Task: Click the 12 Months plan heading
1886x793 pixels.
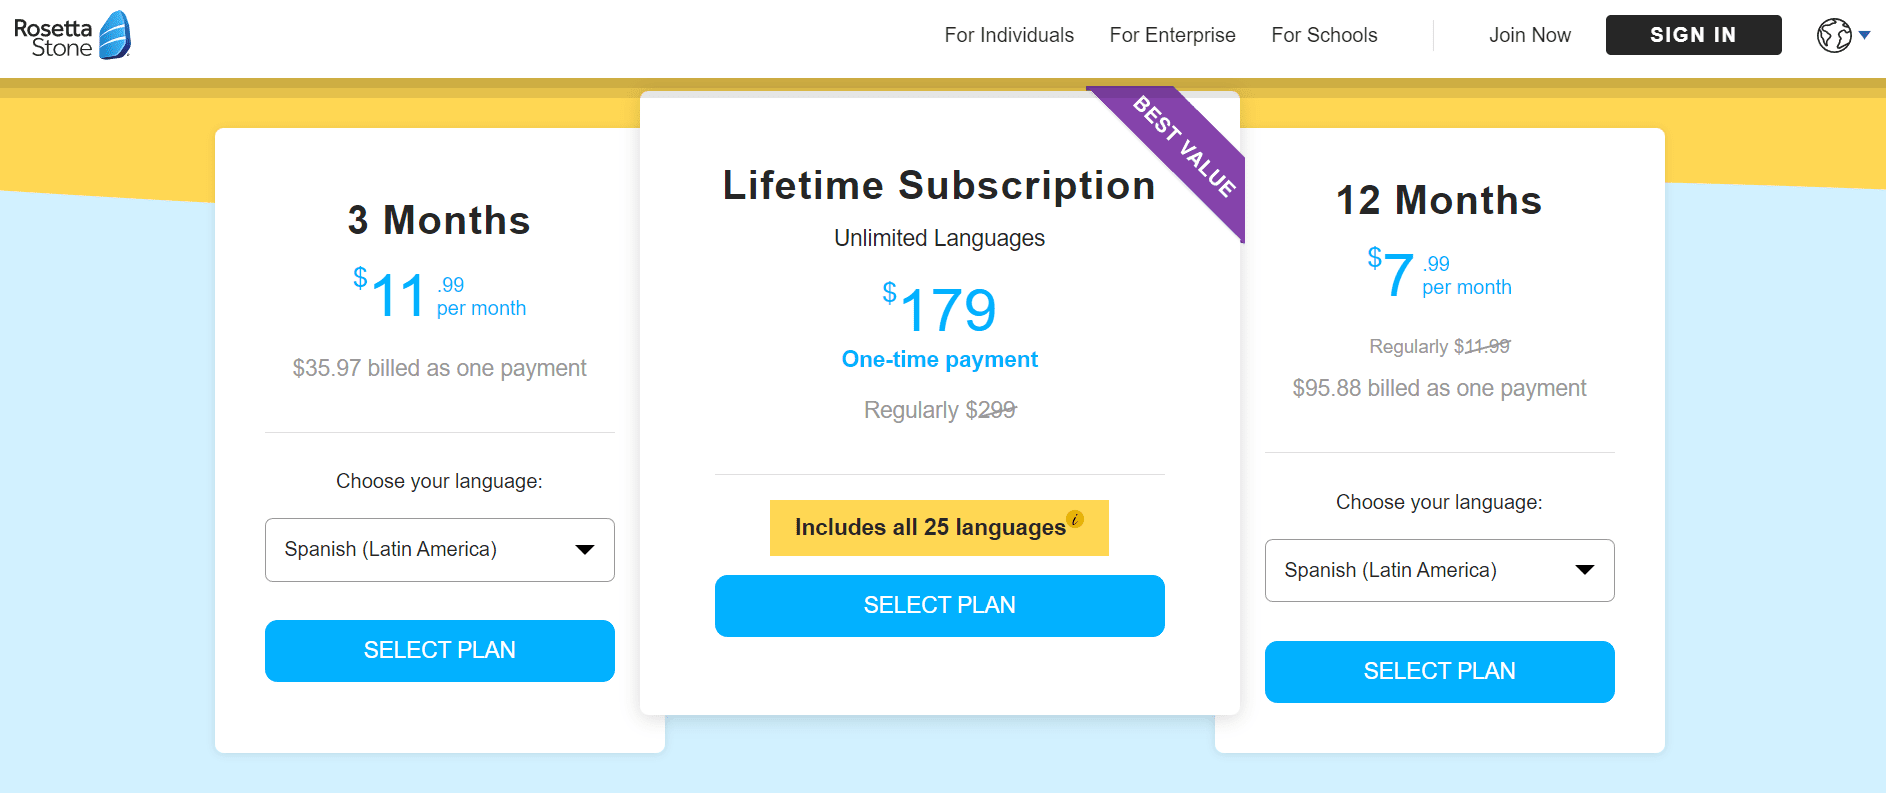Action: (1439, 201)
